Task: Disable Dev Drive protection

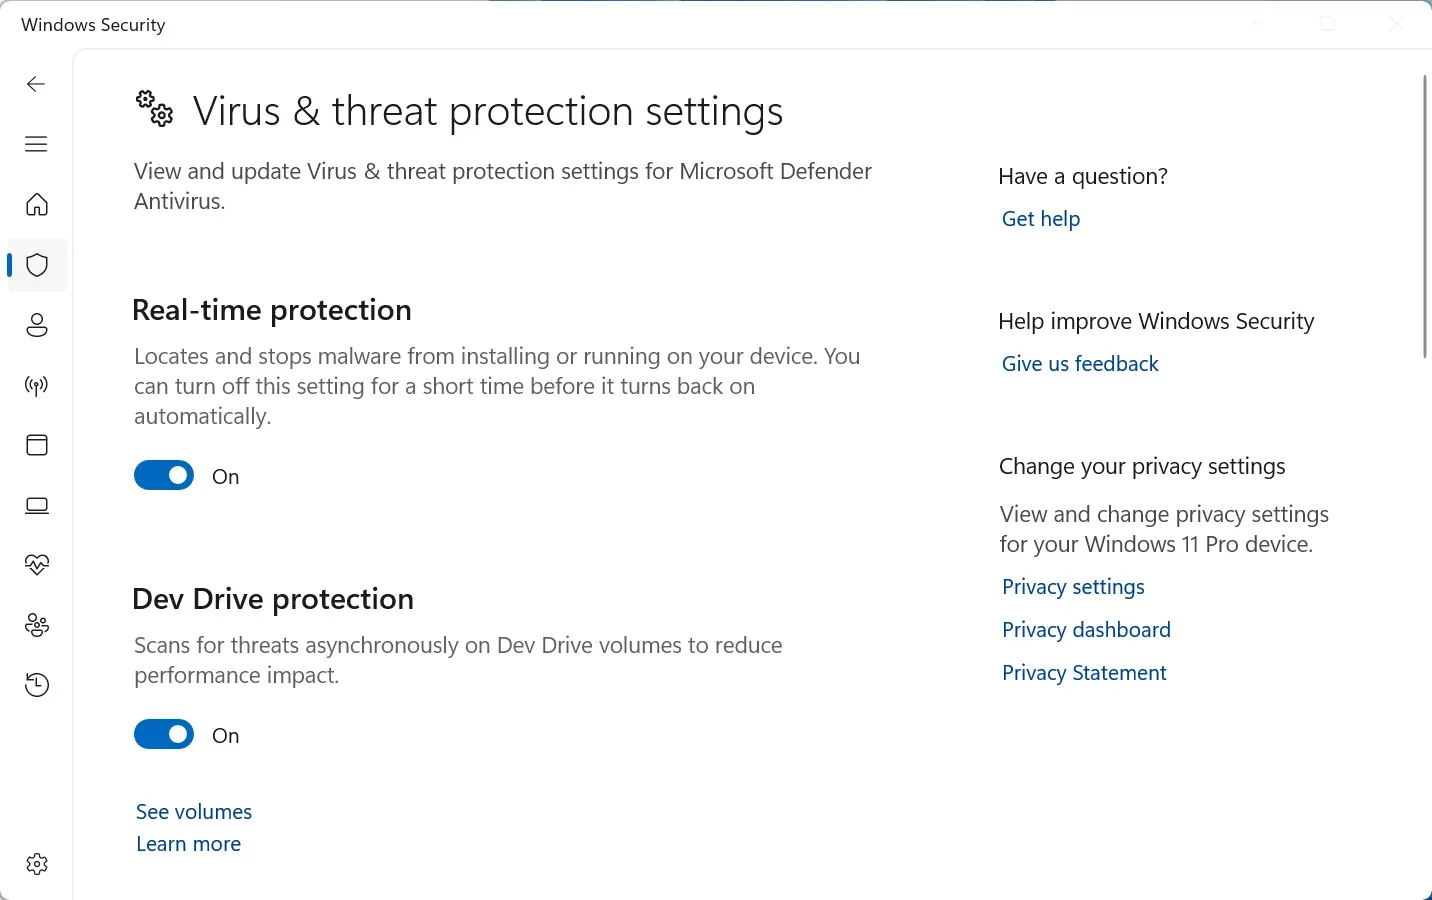Action: (x=164, y=734)
